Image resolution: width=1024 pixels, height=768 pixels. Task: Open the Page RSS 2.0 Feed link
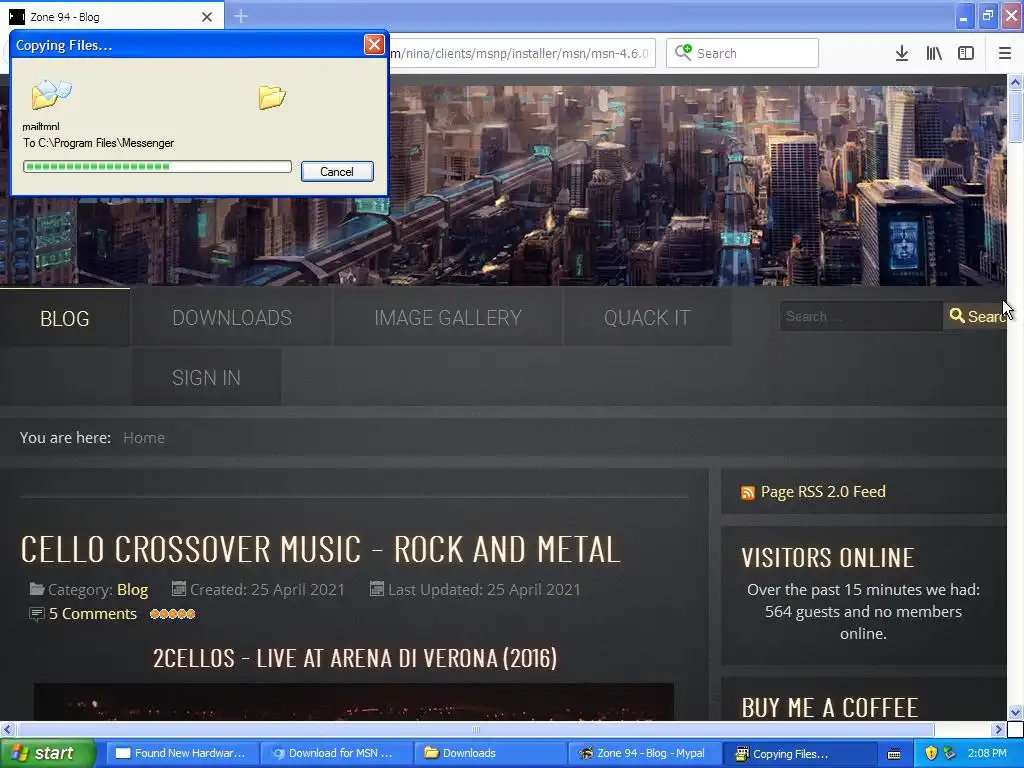click(823, 492)
